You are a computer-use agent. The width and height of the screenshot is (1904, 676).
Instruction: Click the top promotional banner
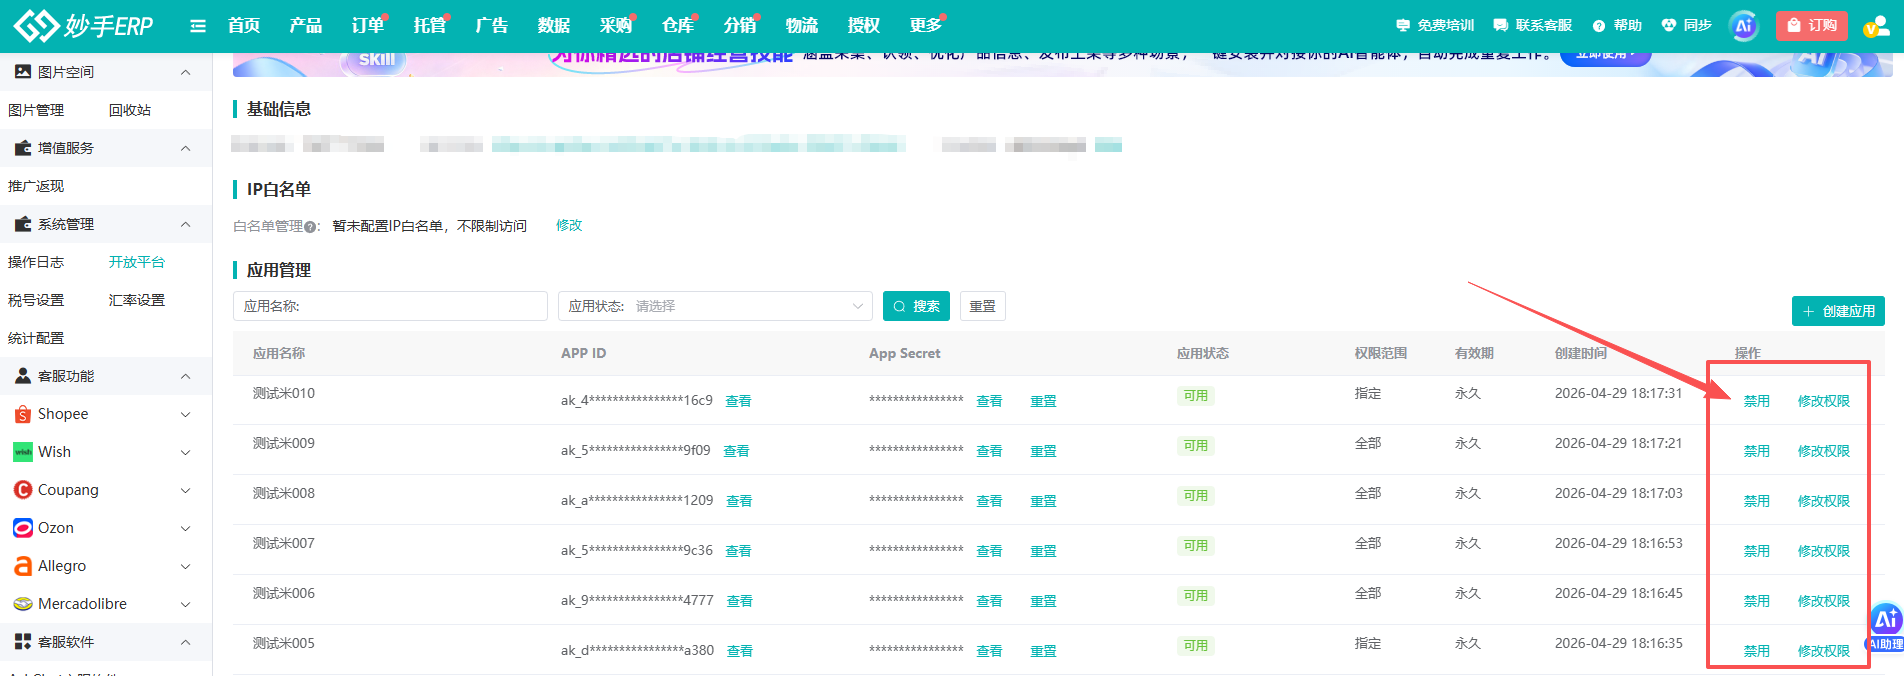1062,64
